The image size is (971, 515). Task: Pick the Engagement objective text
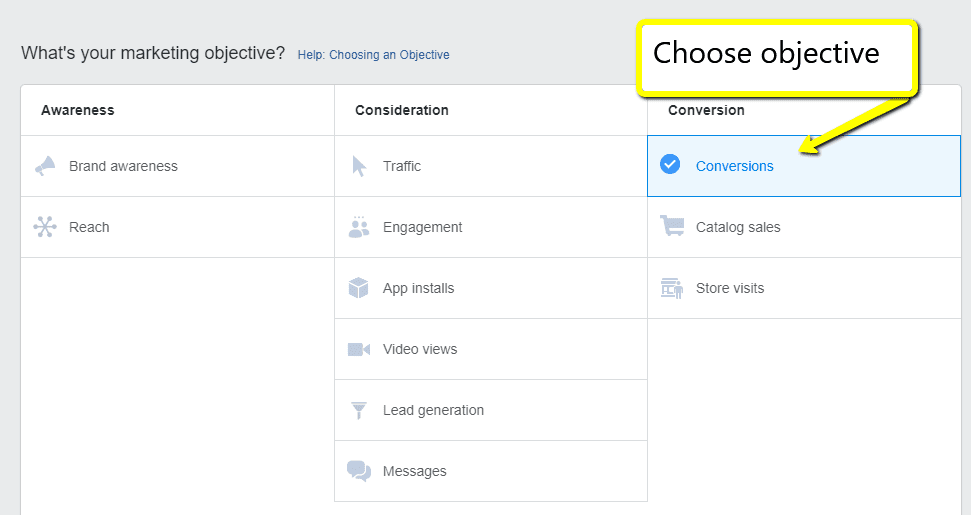point(422,227)
